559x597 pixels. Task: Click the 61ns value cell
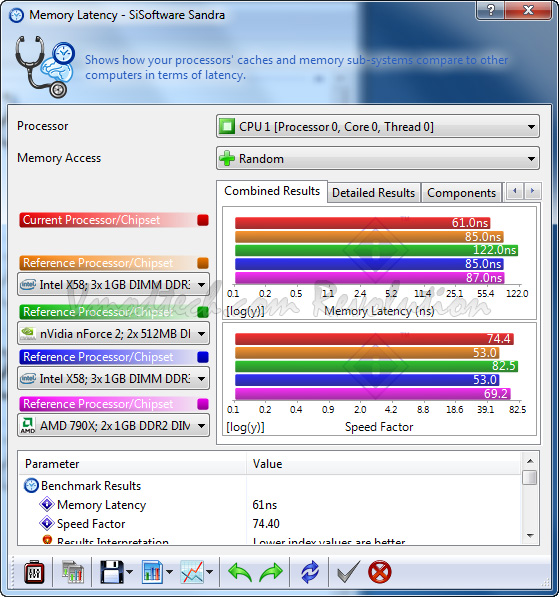tap(265, 505)
